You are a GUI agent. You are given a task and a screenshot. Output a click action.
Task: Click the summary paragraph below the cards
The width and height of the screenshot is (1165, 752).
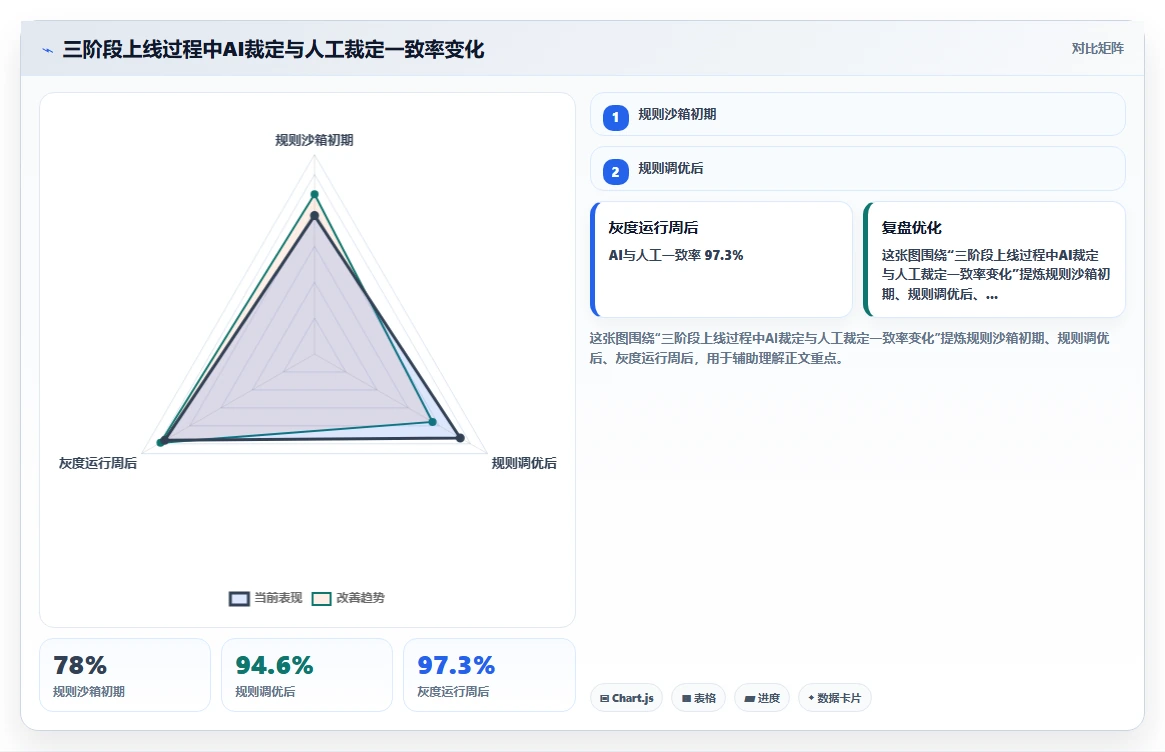tap(849, 348)
